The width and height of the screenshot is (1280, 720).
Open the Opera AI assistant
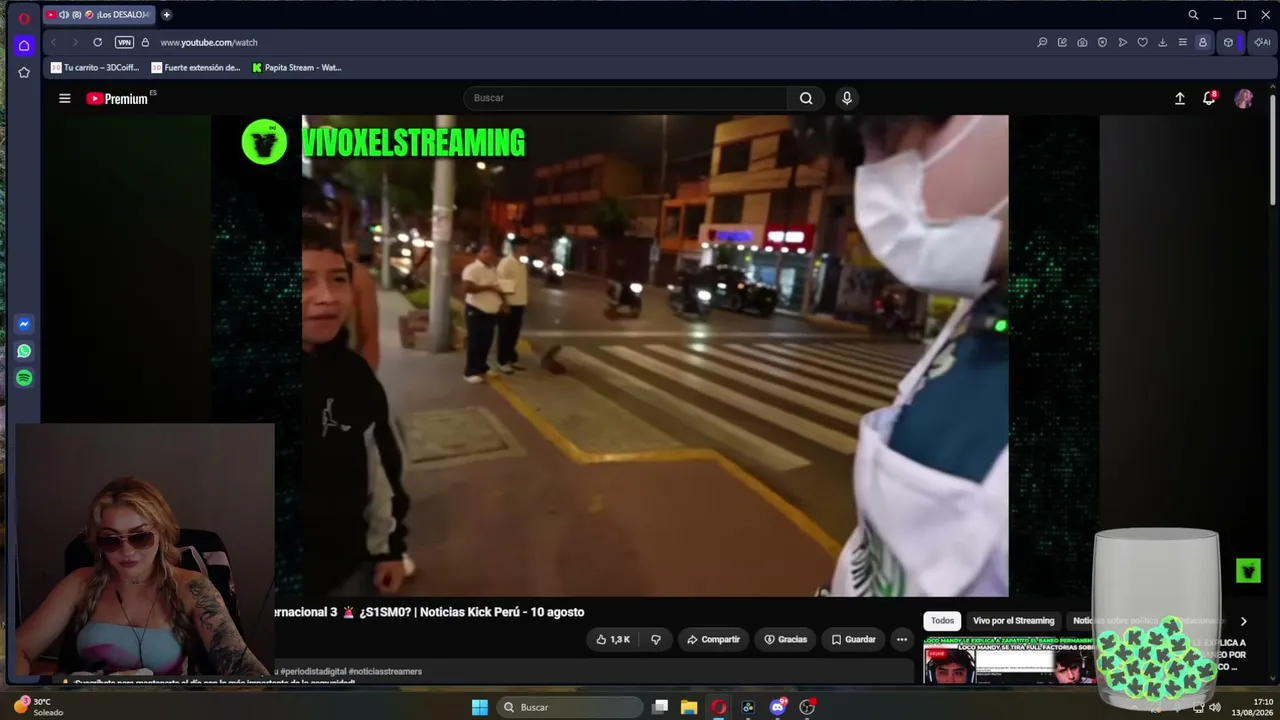pos(1262,42)
